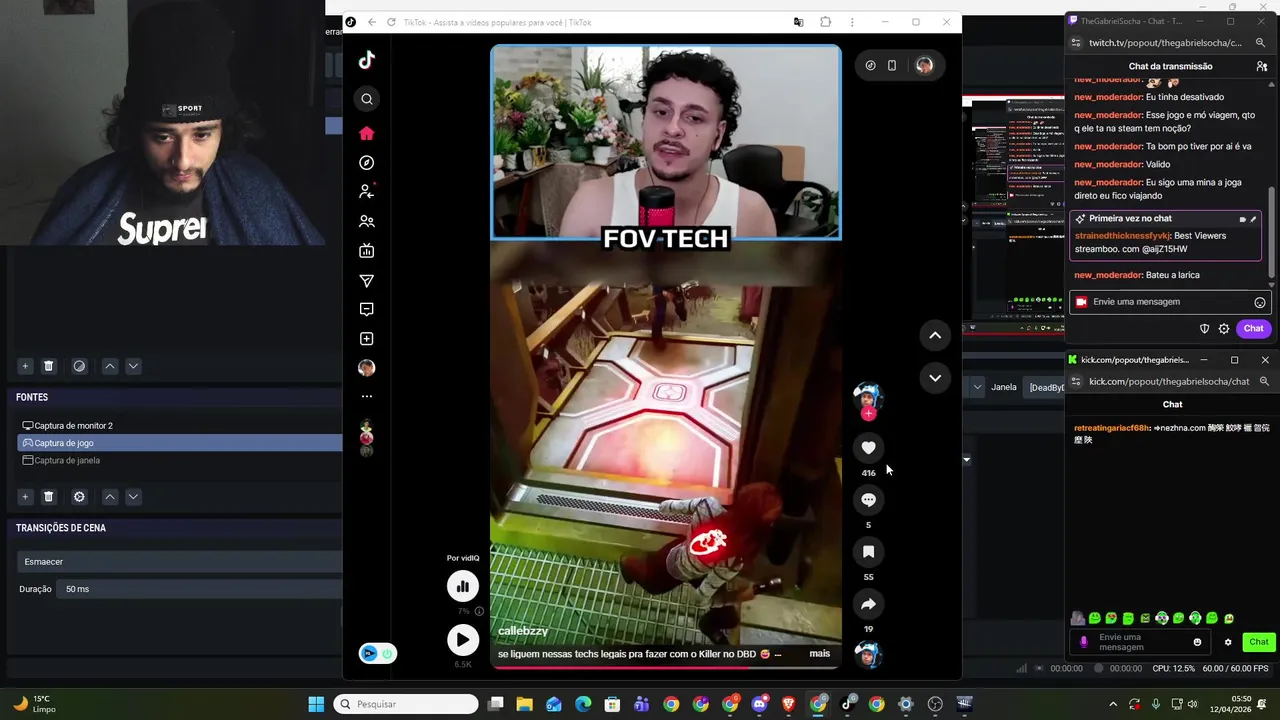Send Twitch message with Chat button
This screenshot has width=1280, height=720.
pos(1253,328)
